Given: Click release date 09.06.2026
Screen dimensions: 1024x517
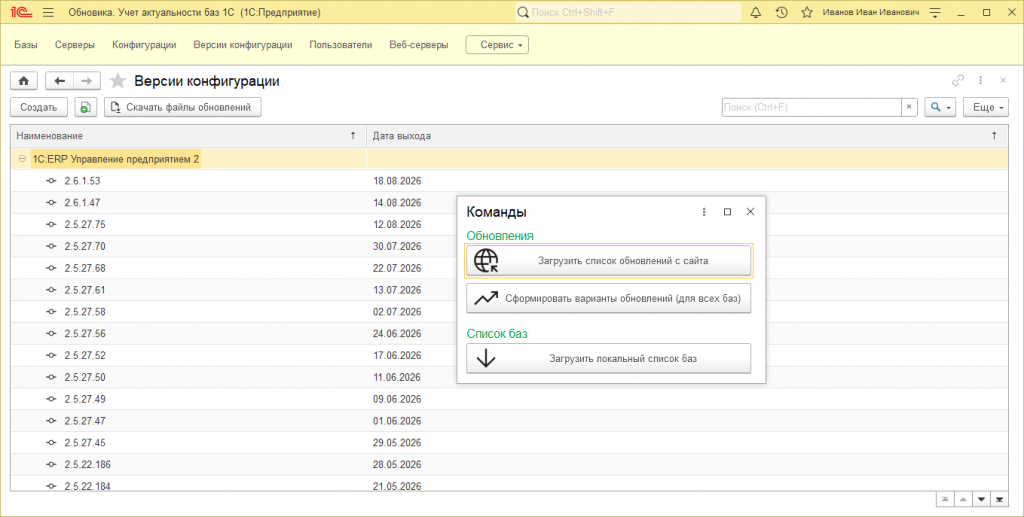Looking at the screenshot, I should pyautogui.click(x=397, y=399).
